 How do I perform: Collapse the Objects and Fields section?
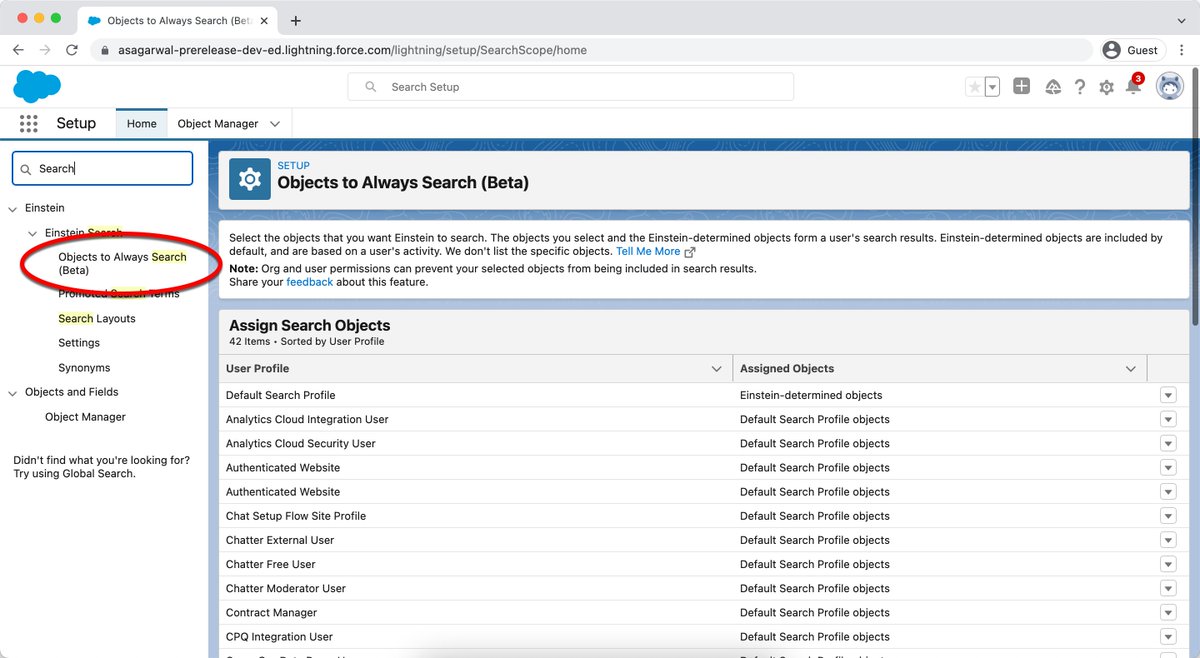click(13, 393)
